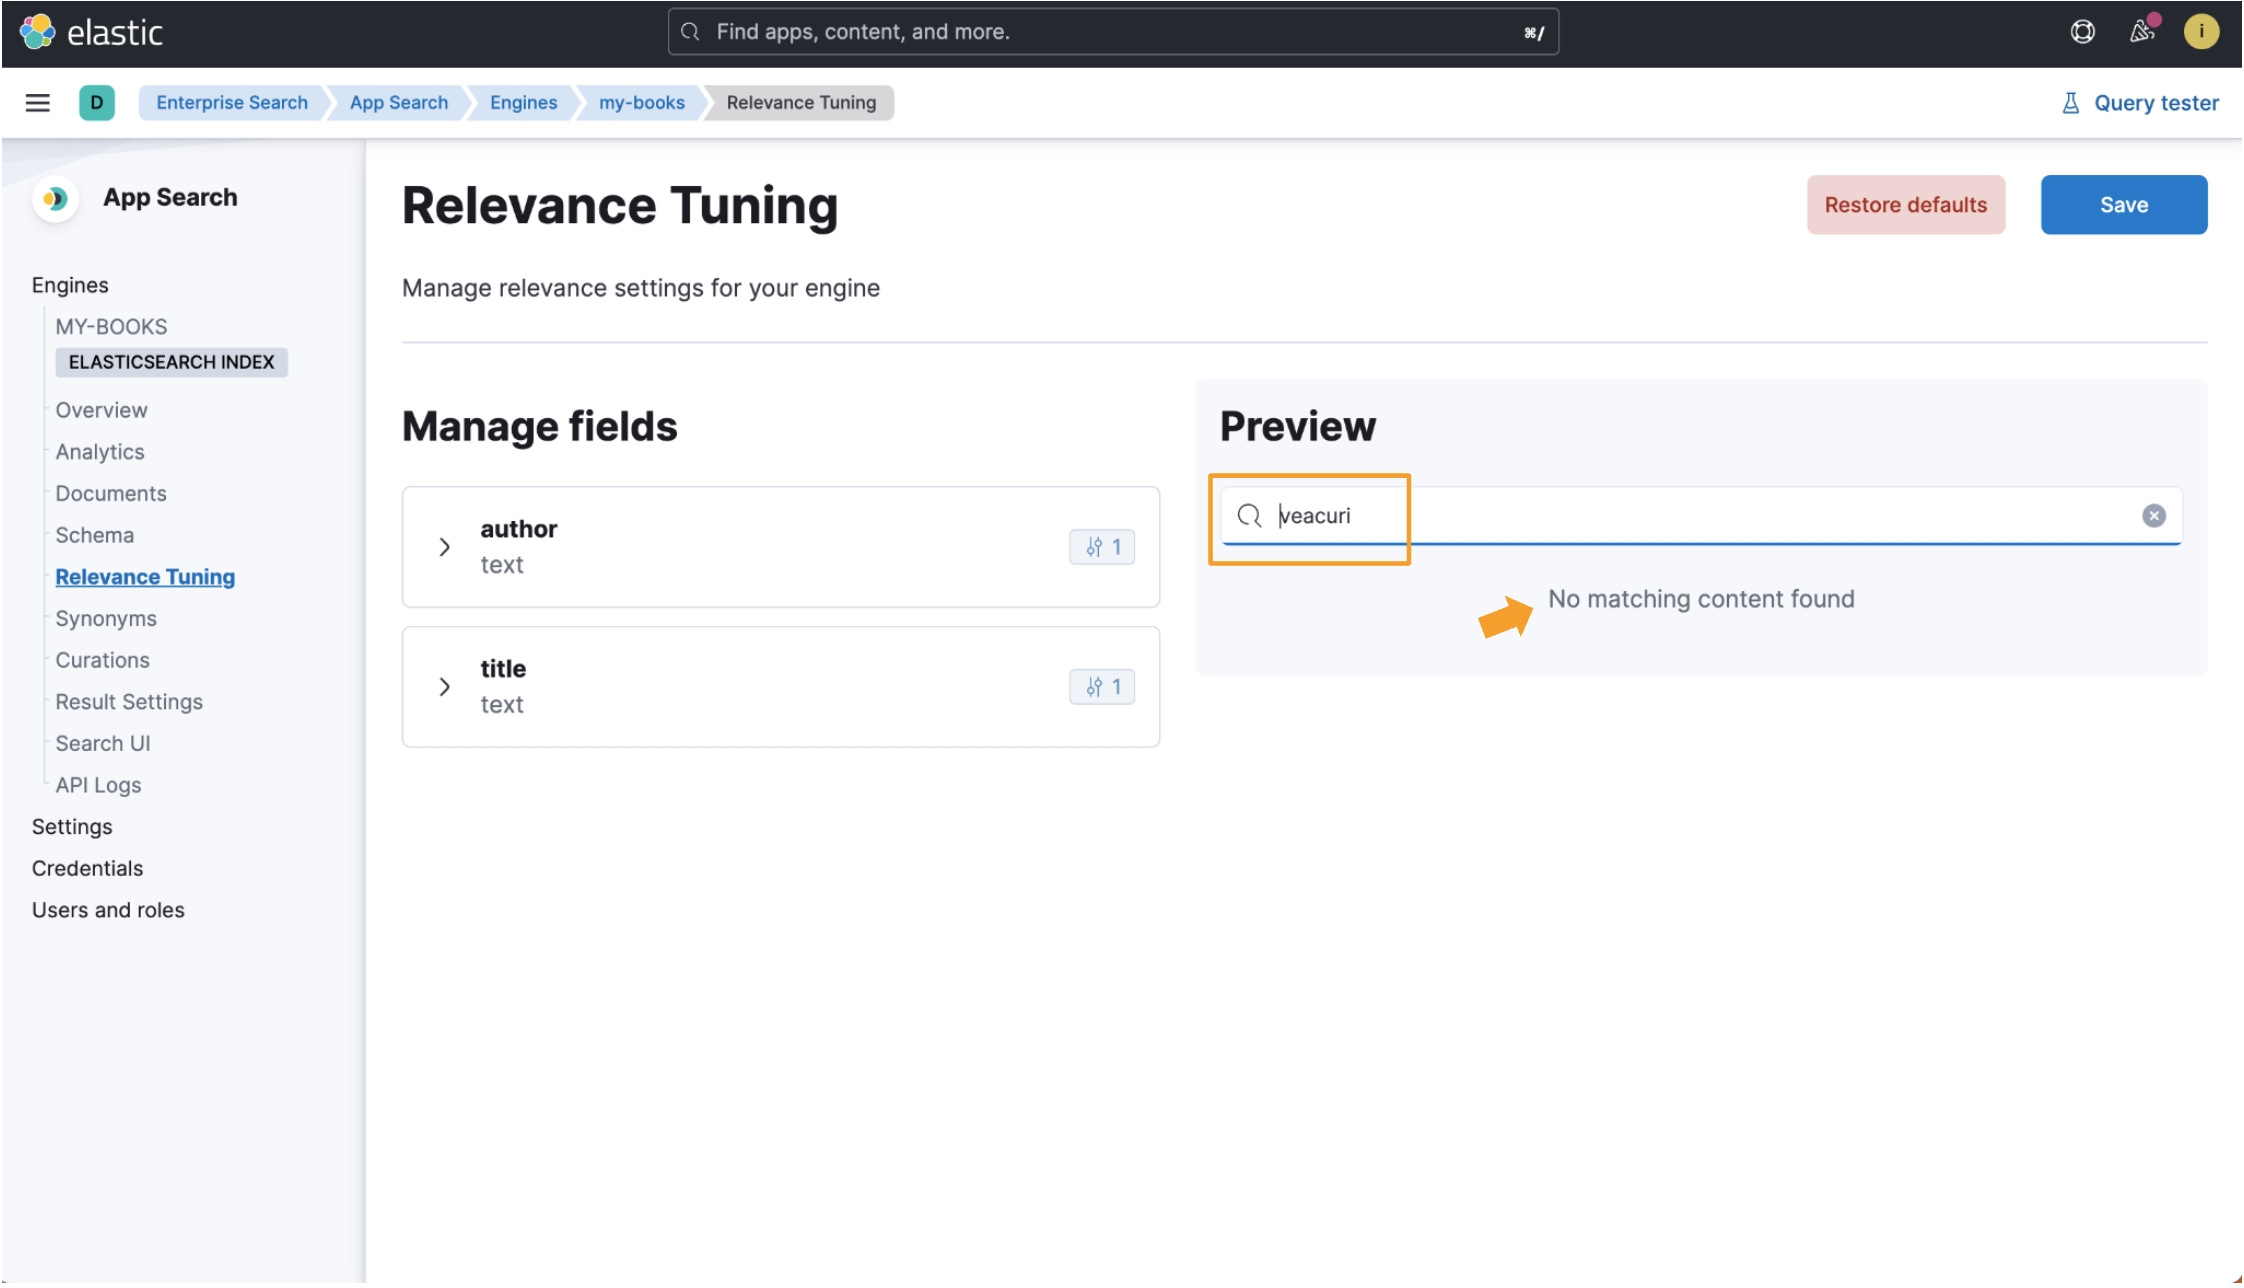
Task: Open Overview in the sidebar
Action: pyautogui.click(x=101, y=410)
